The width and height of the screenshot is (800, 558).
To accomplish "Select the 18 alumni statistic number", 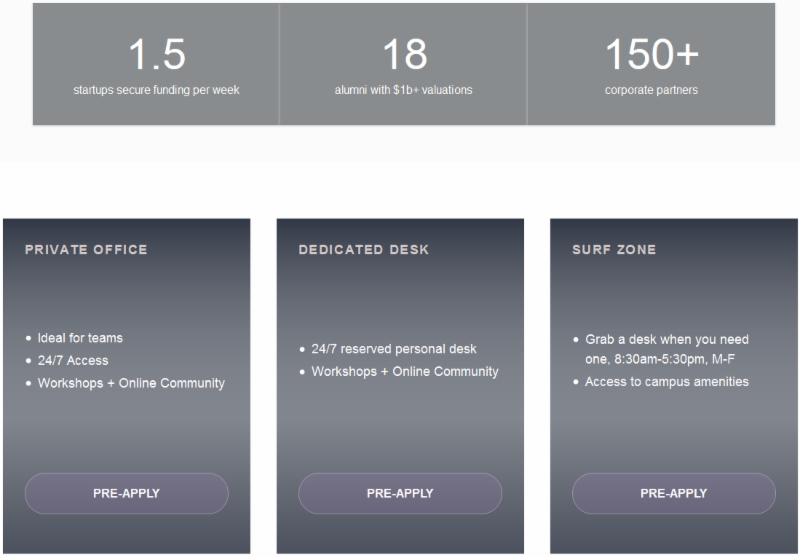I will (x=404, y=55).
